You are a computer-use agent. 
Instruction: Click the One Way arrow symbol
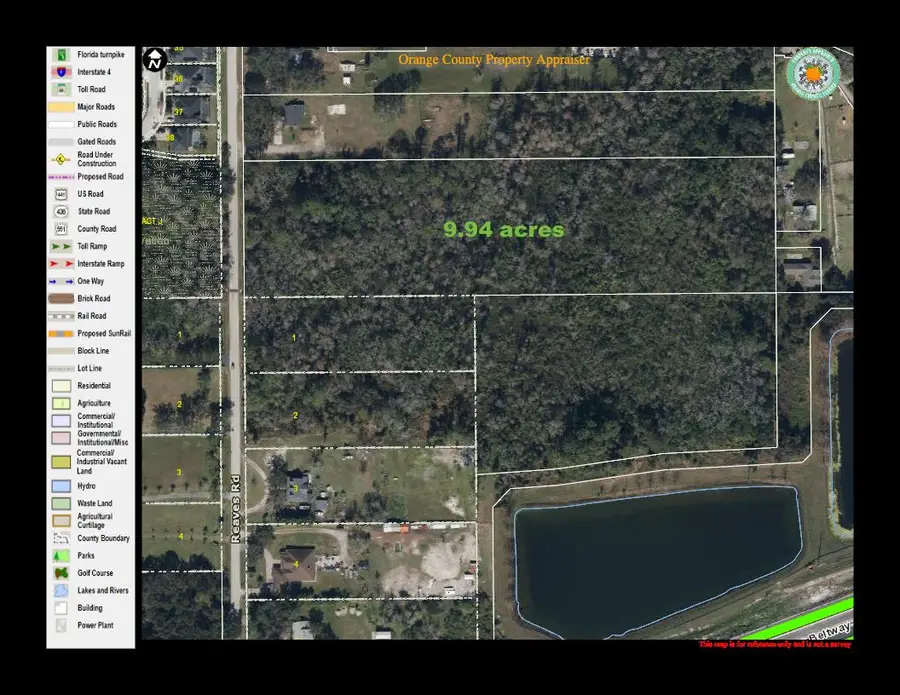tap(60, 281)
